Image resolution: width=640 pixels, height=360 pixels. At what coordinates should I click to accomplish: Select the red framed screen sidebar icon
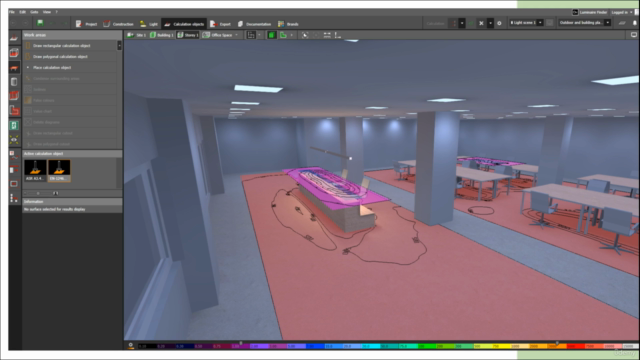14,184
